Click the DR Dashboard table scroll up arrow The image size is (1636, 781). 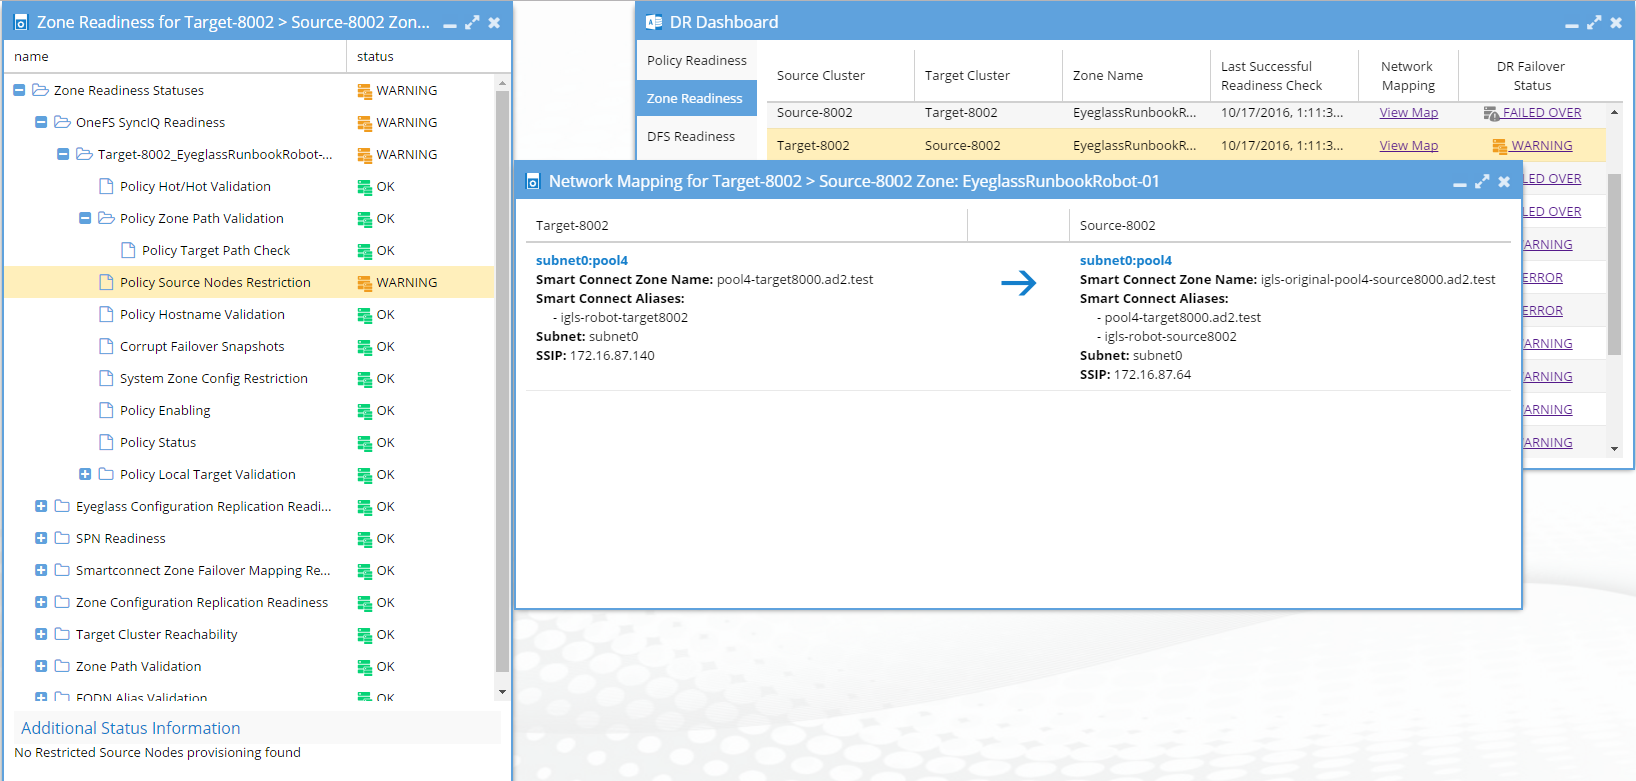point(1614,112)
